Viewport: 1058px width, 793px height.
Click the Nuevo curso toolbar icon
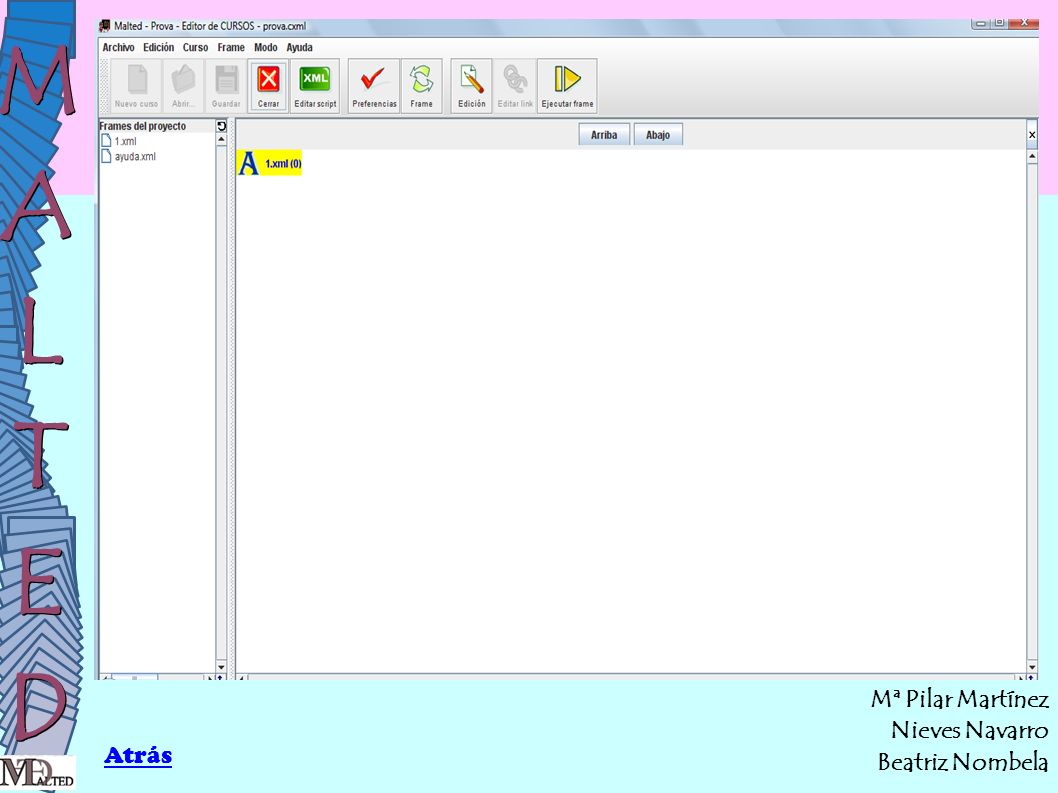[x=136, y=86]
